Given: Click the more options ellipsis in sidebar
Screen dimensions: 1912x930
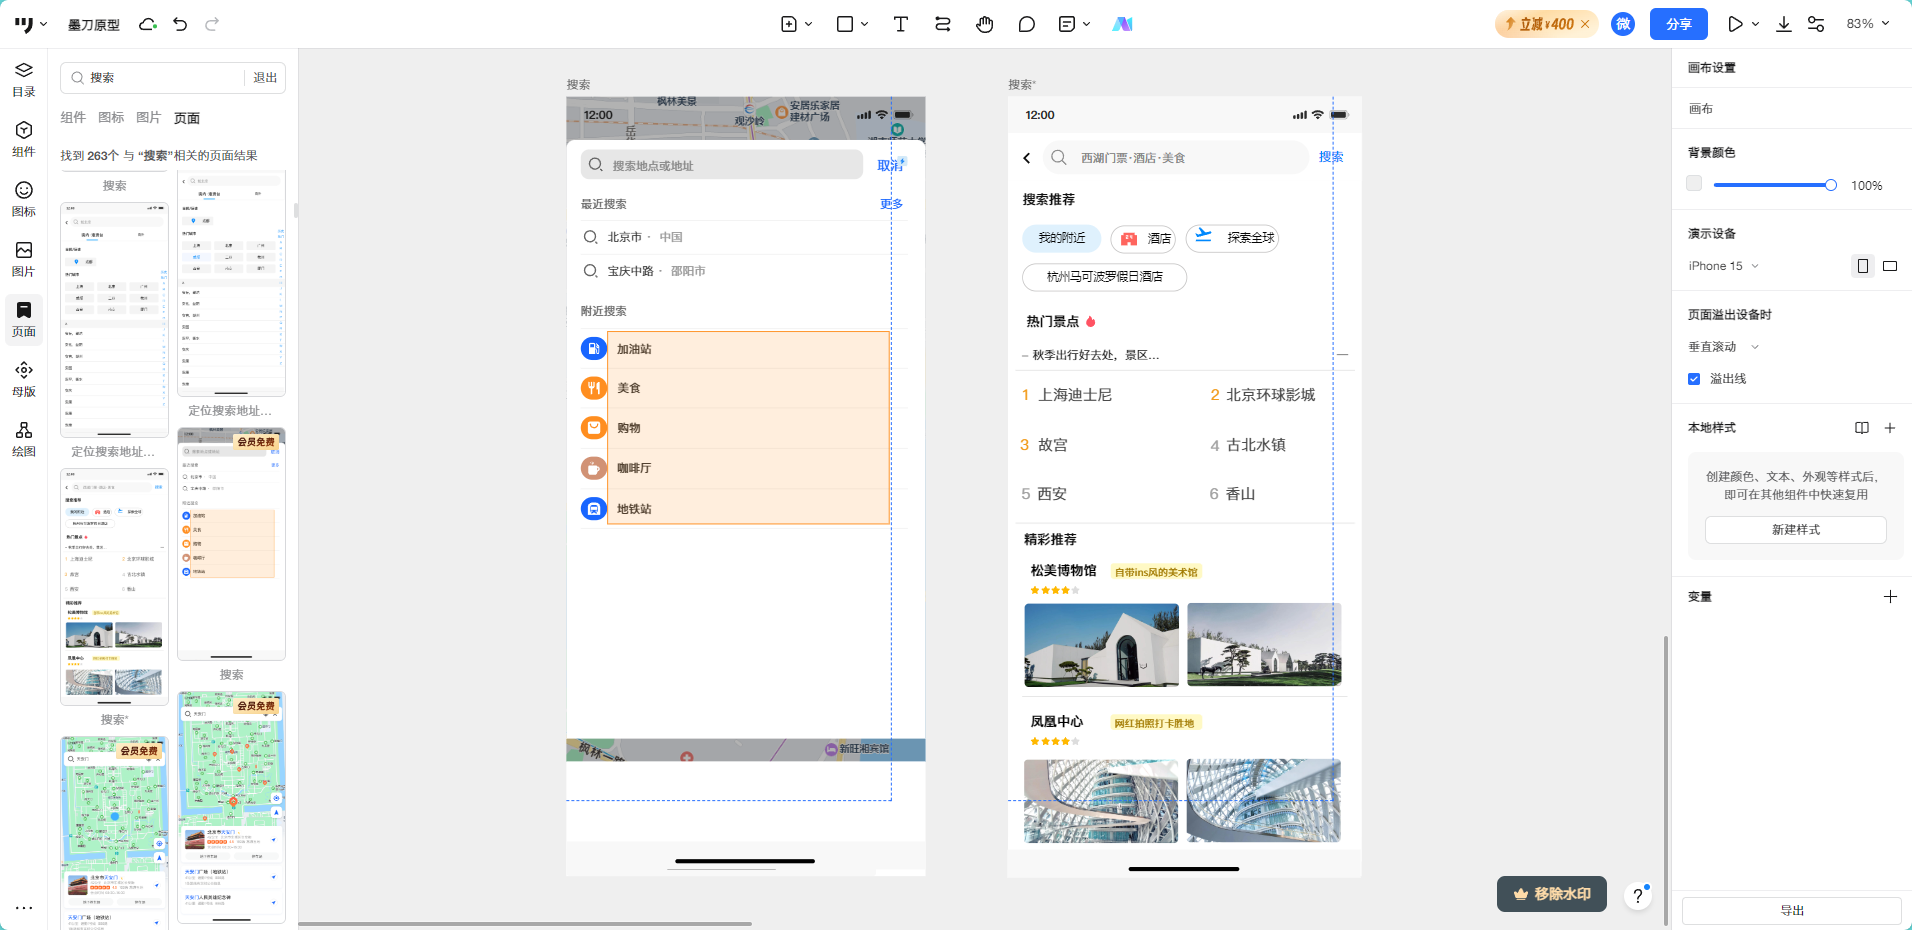Looking at the screenshot, I should 24,908.
